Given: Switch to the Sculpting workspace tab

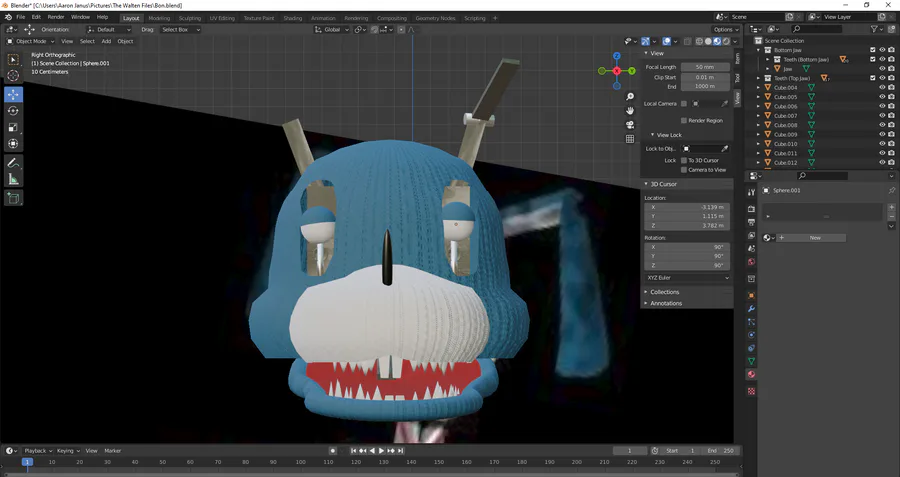Looking at the screenshot, I should coord(189,18).
